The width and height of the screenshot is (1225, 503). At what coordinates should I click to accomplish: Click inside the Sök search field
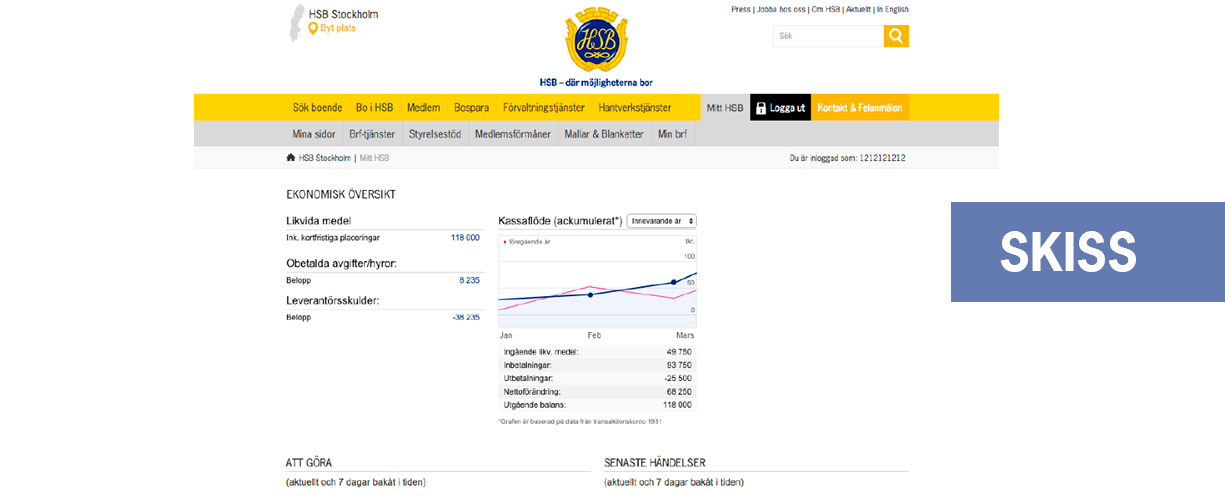tap(827, 36)
